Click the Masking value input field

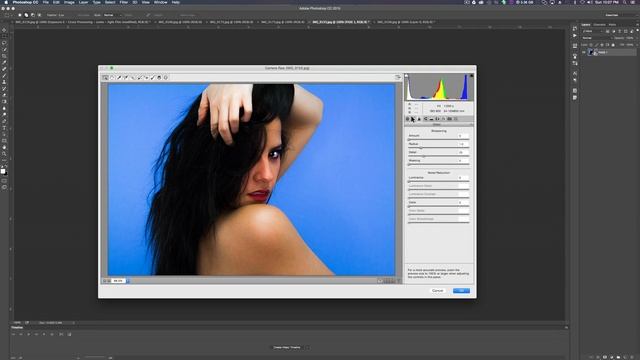click(463, 160)
